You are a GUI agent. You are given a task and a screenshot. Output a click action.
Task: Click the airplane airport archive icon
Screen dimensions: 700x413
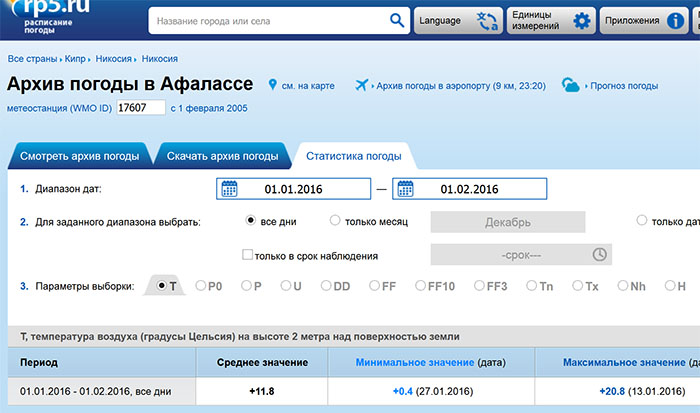[361, 85]
